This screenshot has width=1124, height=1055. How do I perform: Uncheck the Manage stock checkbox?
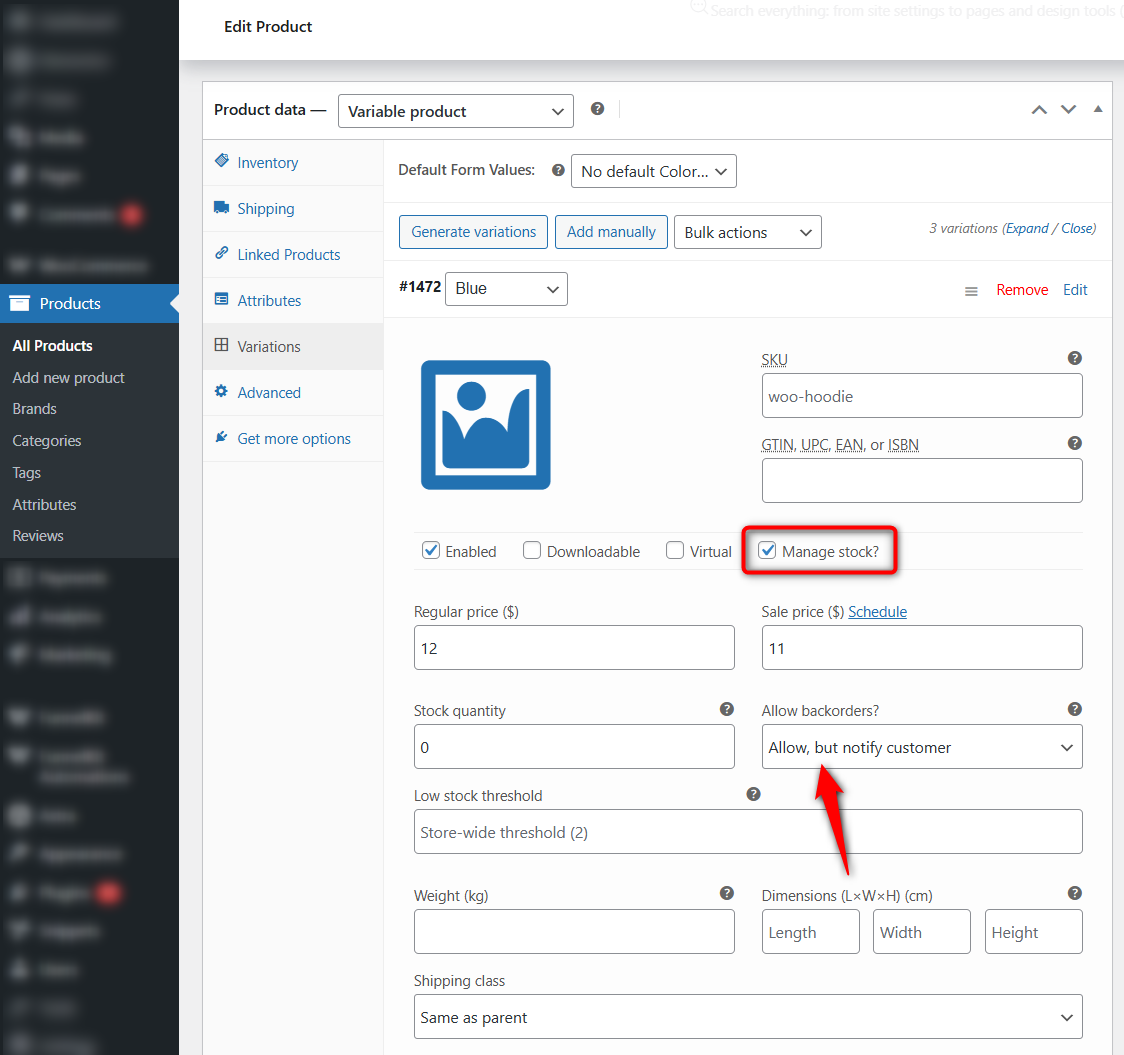pos(767,550)
